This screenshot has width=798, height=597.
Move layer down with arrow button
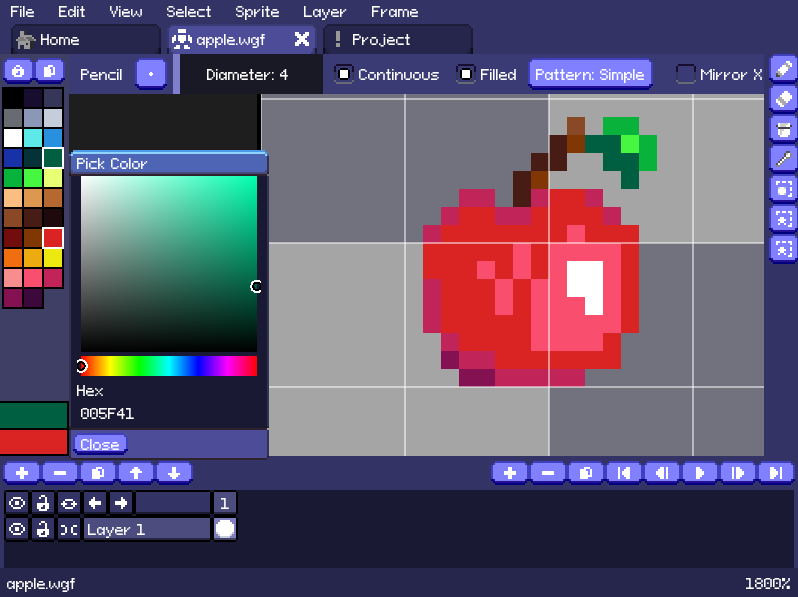(x=174, y=473)
